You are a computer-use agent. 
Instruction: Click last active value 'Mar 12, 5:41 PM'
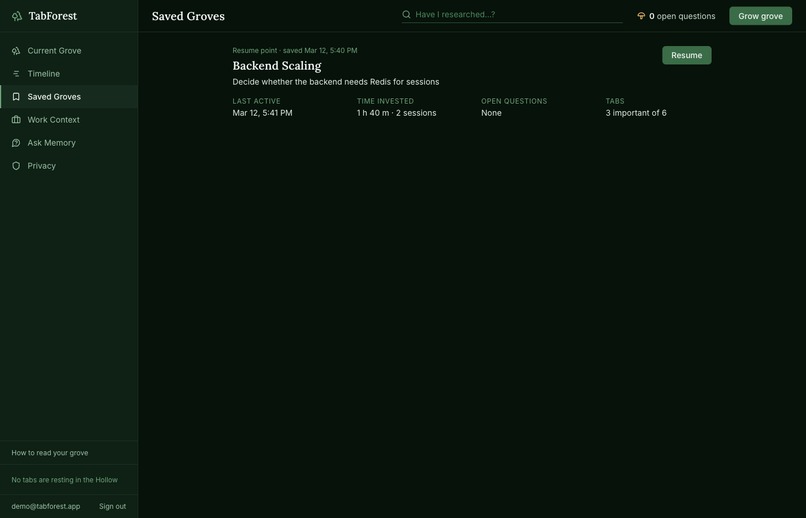point(262,113)
